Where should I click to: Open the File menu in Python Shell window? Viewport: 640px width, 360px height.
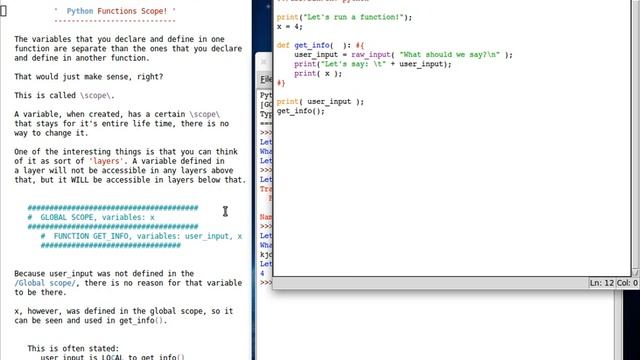[x=266, y=79]
